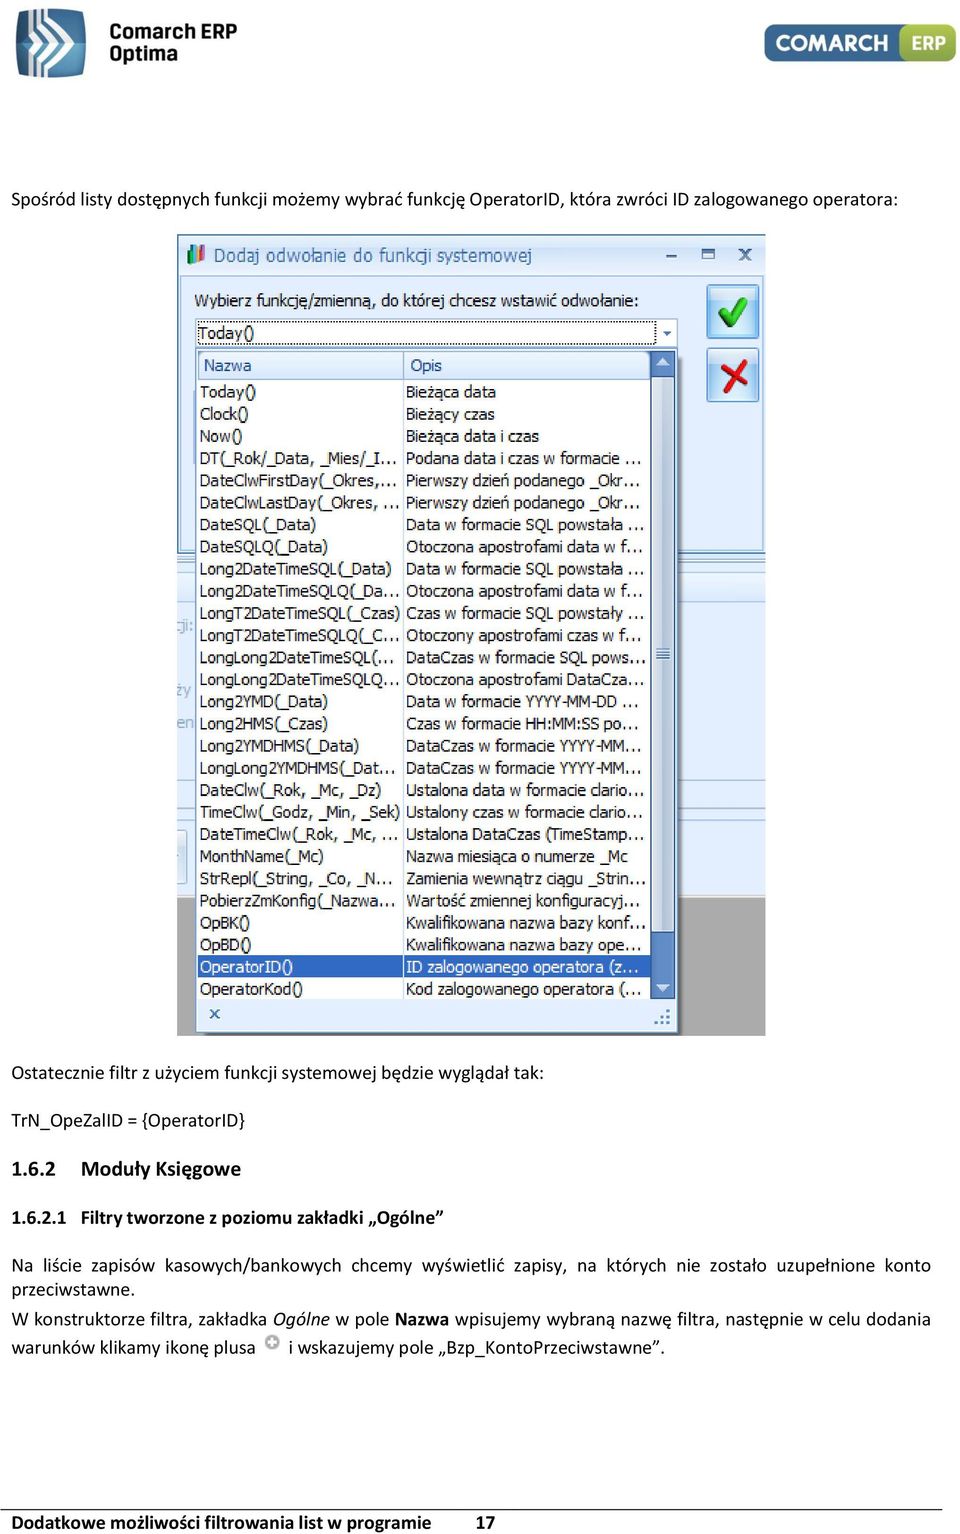Screen dimensions: 960x1534
Task: Select the Clock() function row
Action: pyautogui.click(x=424, y=414)
